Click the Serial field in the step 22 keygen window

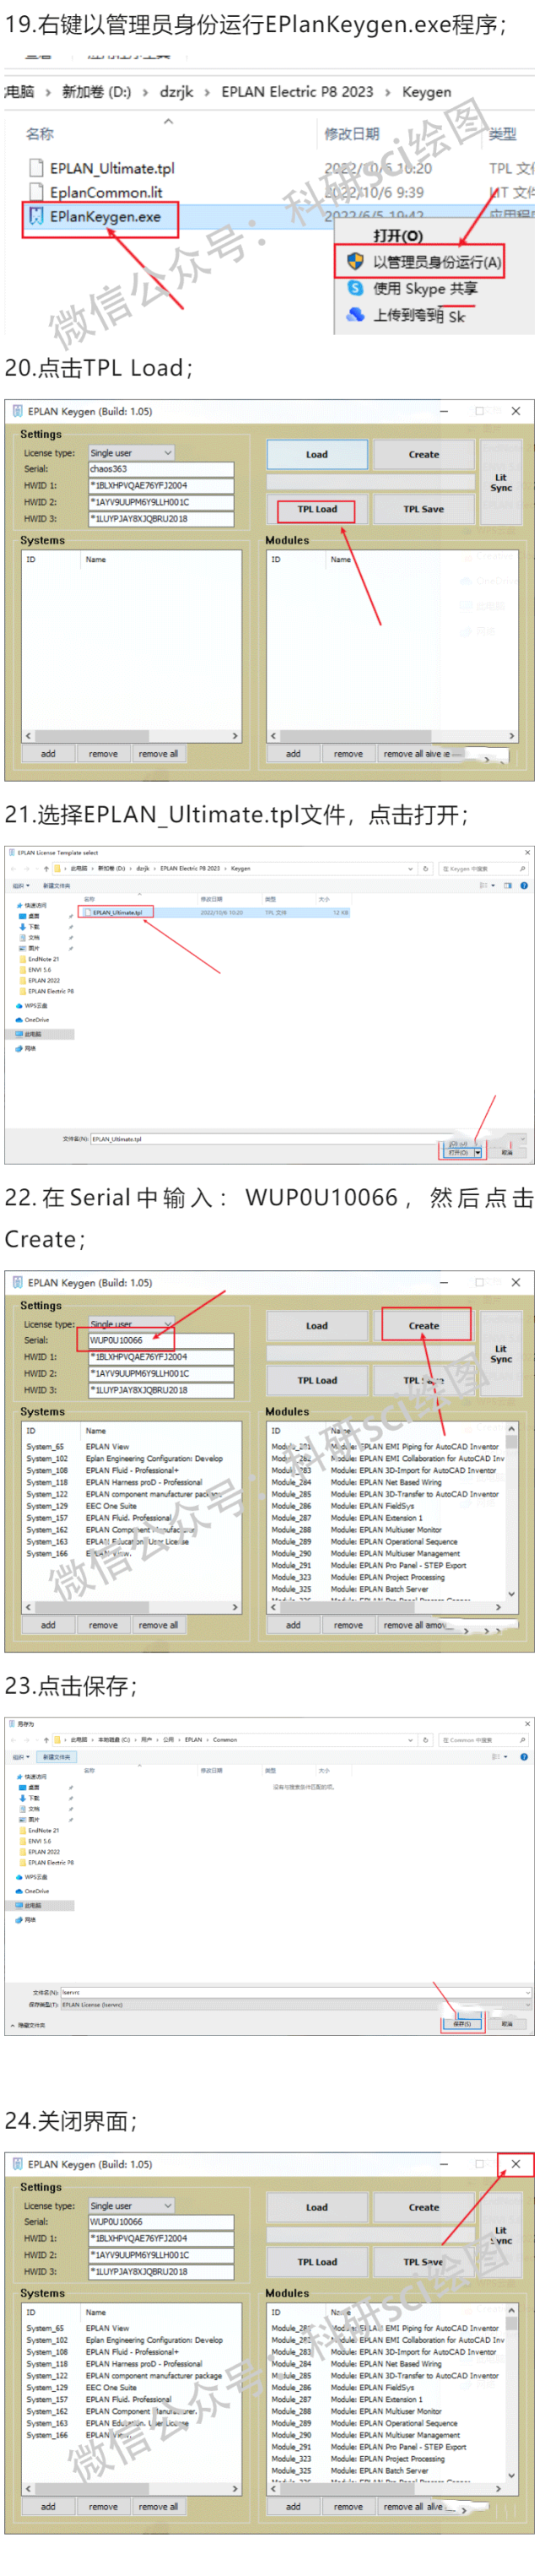(x=161, y=1340)
